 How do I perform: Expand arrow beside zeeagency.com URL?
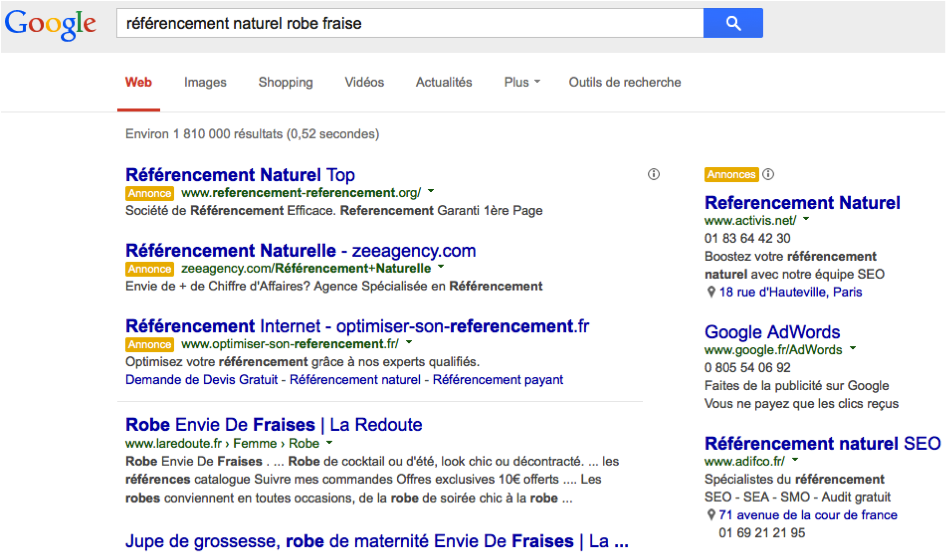pos(441,267)
